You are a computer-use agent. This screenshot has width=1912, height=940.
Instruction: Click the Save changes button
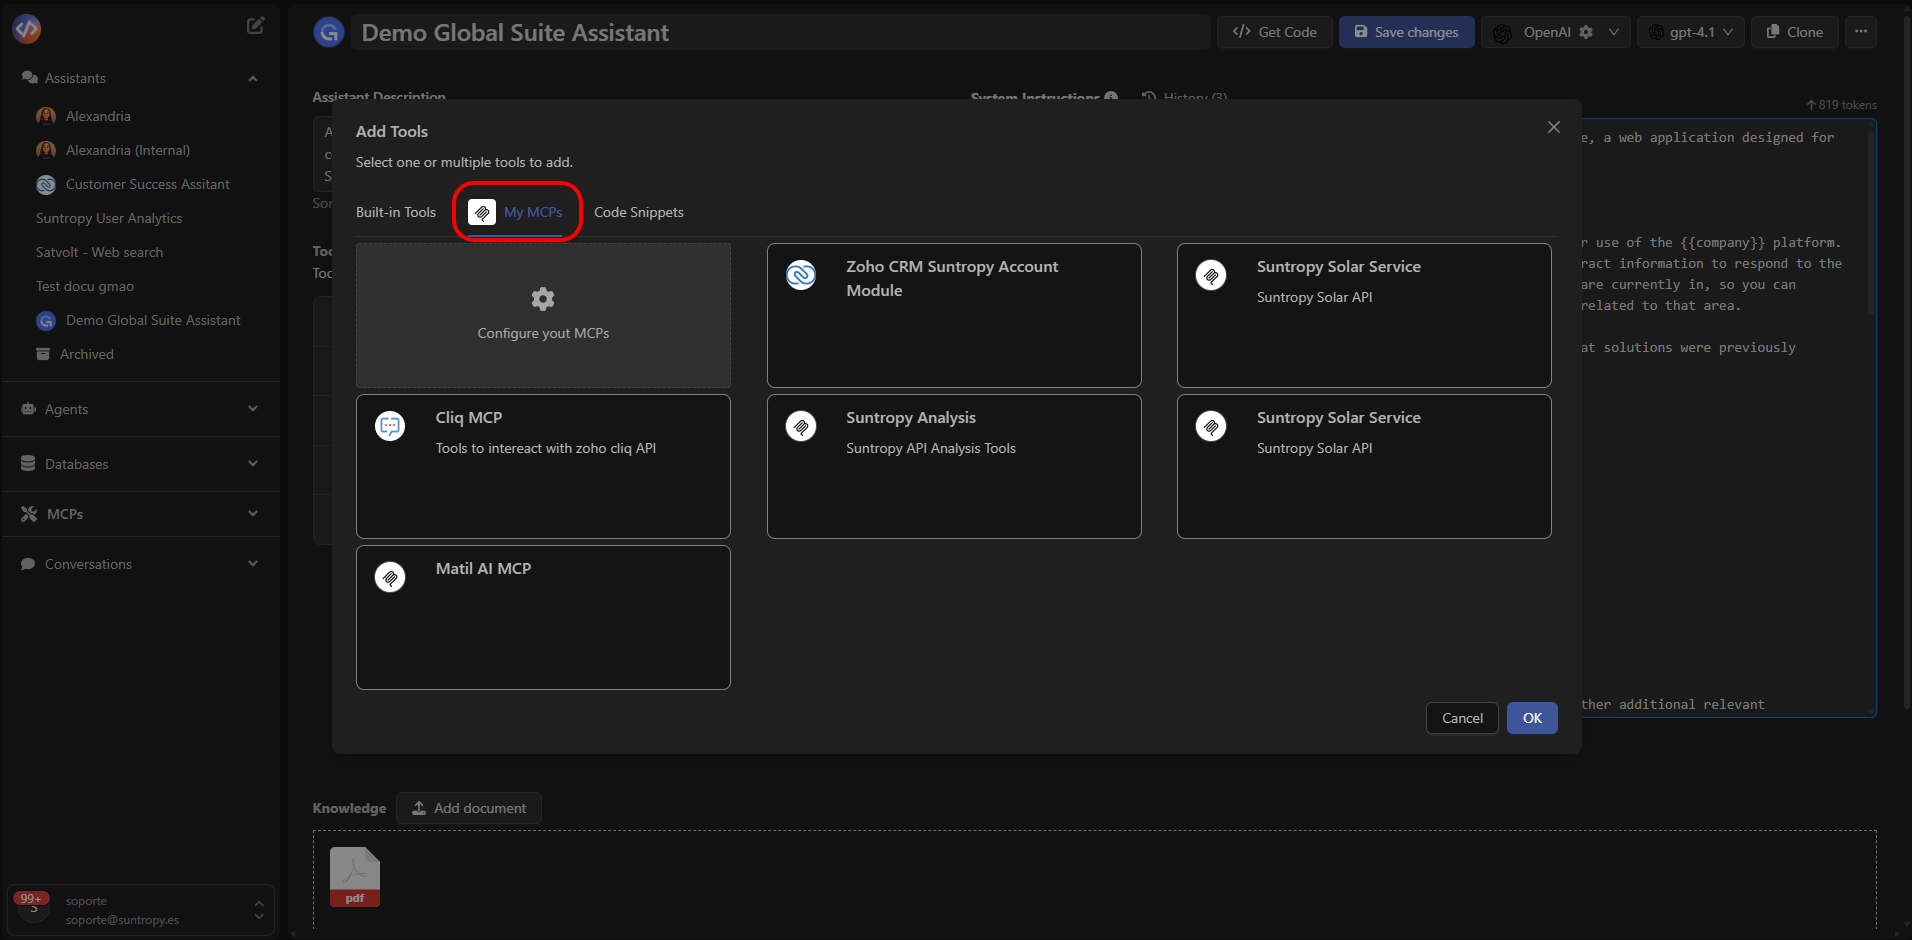point(1406,32)
